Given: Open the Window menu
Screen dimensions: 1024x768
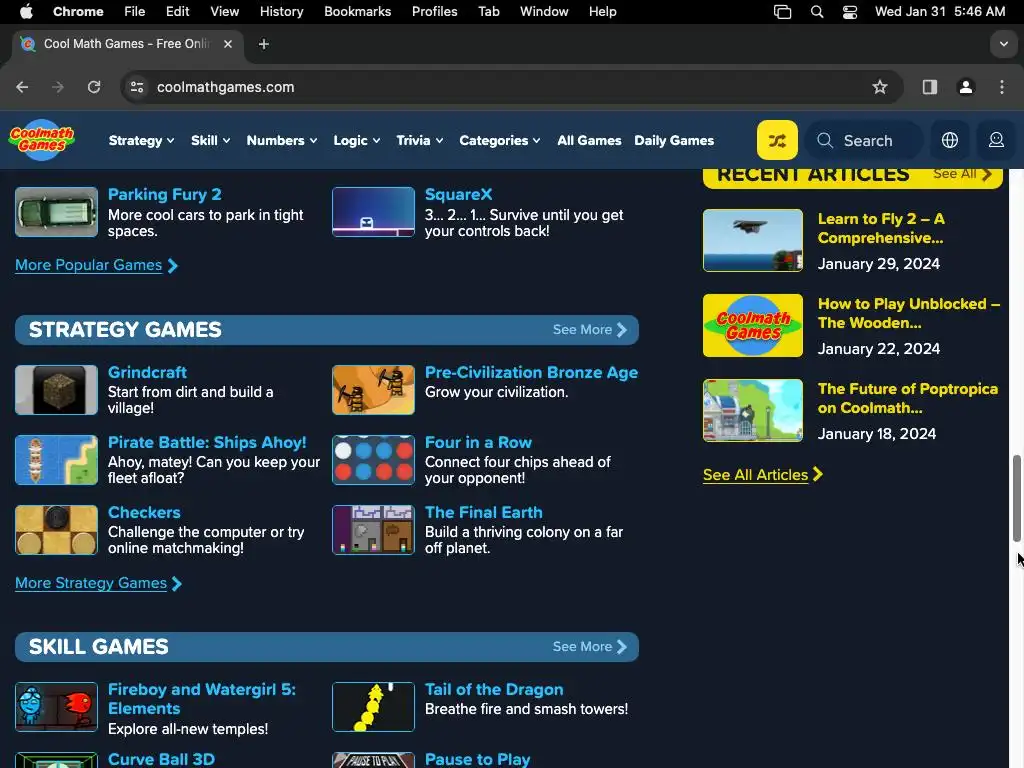Looking at the screenshot, I should pyautogui.click(x=544, y=11).
